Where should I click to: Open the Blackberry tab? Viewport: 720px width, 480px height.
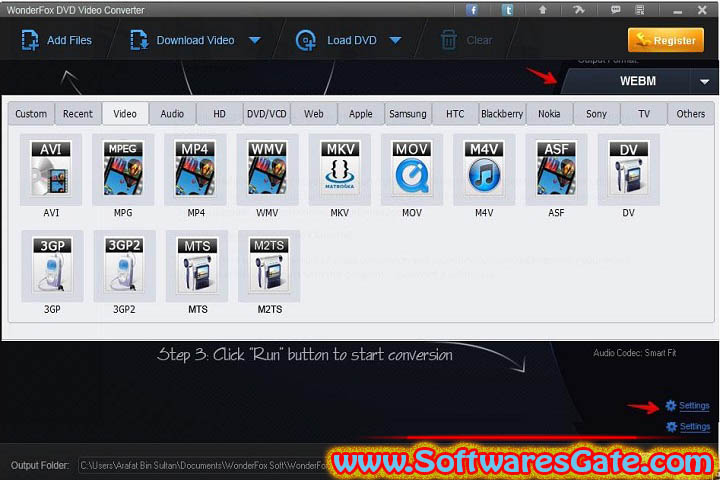pyautogui.click(x=502, y=114)
